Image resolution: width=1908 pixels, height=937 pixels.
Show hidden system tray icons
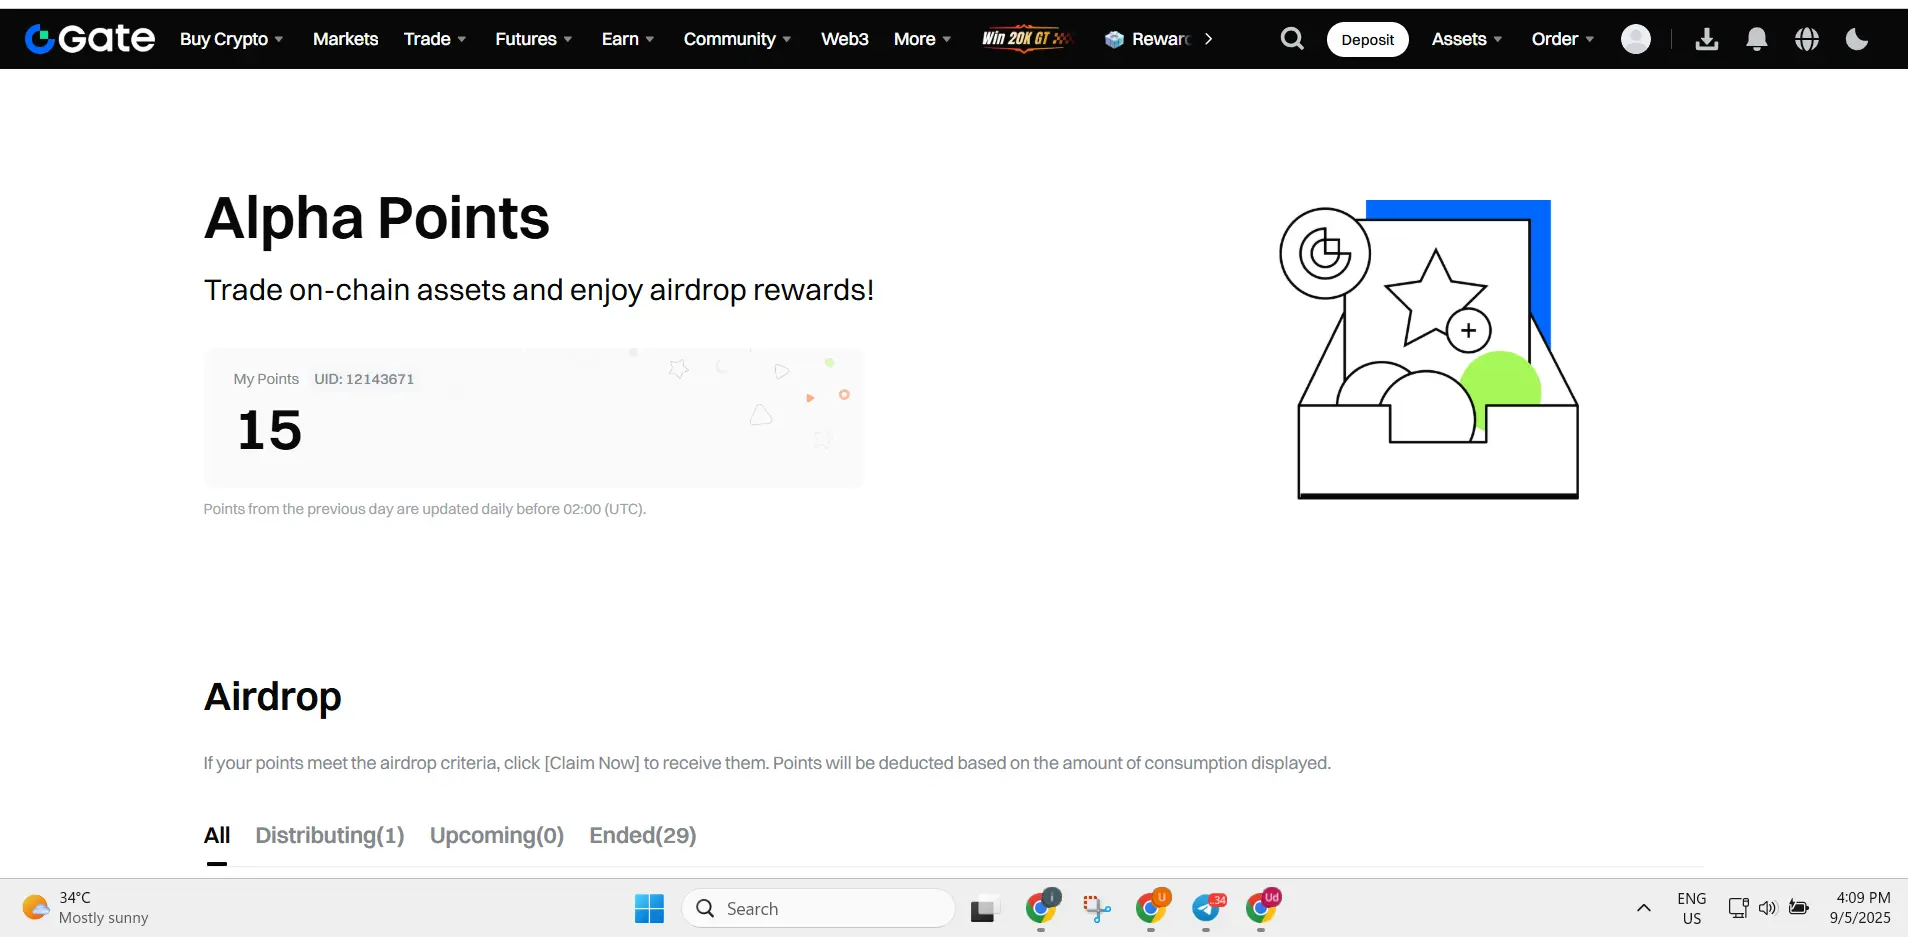tap(1643, 908)
